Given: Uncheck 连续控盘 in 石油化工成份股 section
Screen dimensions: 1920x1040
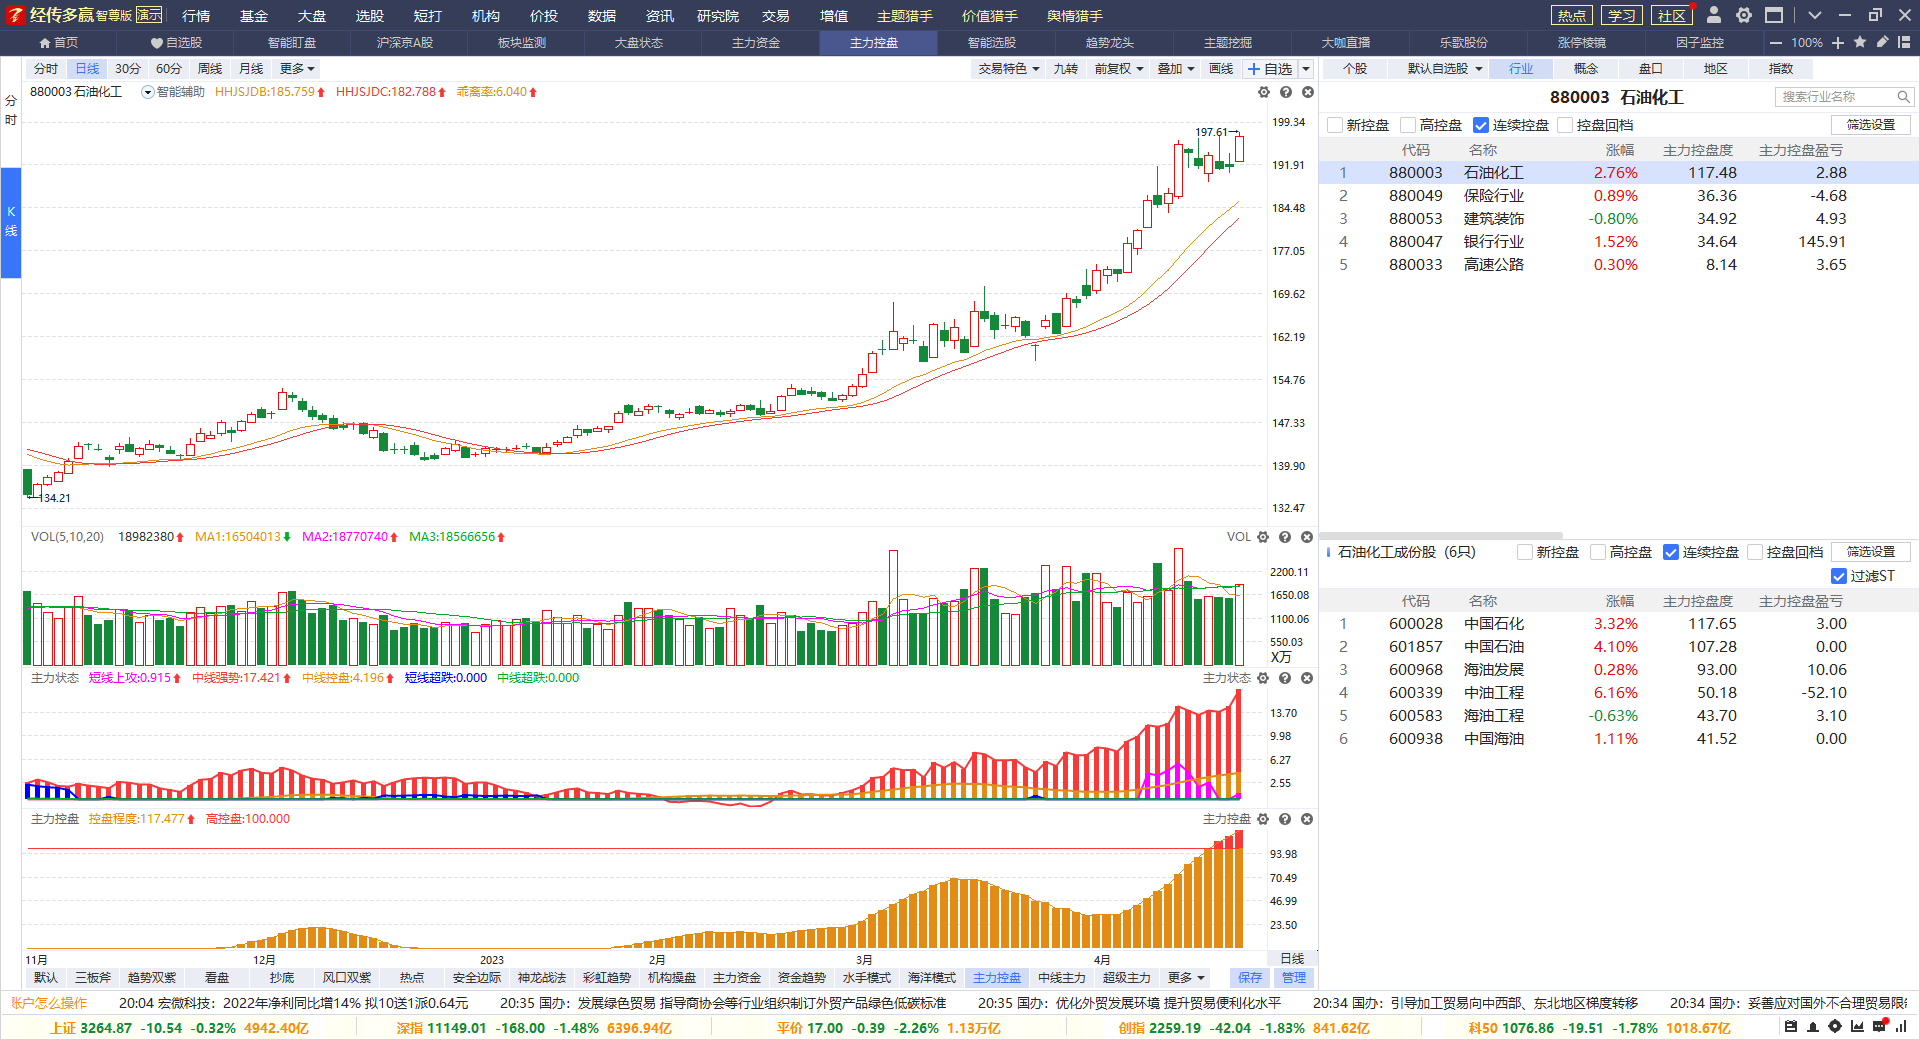Looking at the screenshot, I should [1671, 552].
